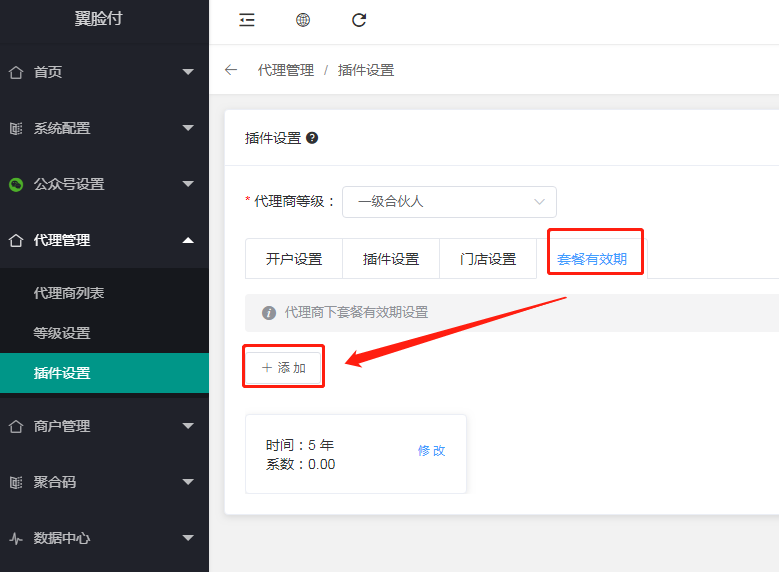Click 修改 on the 5 年 card
This screenshot has height=572, width=779.
[x=431, y=451]
